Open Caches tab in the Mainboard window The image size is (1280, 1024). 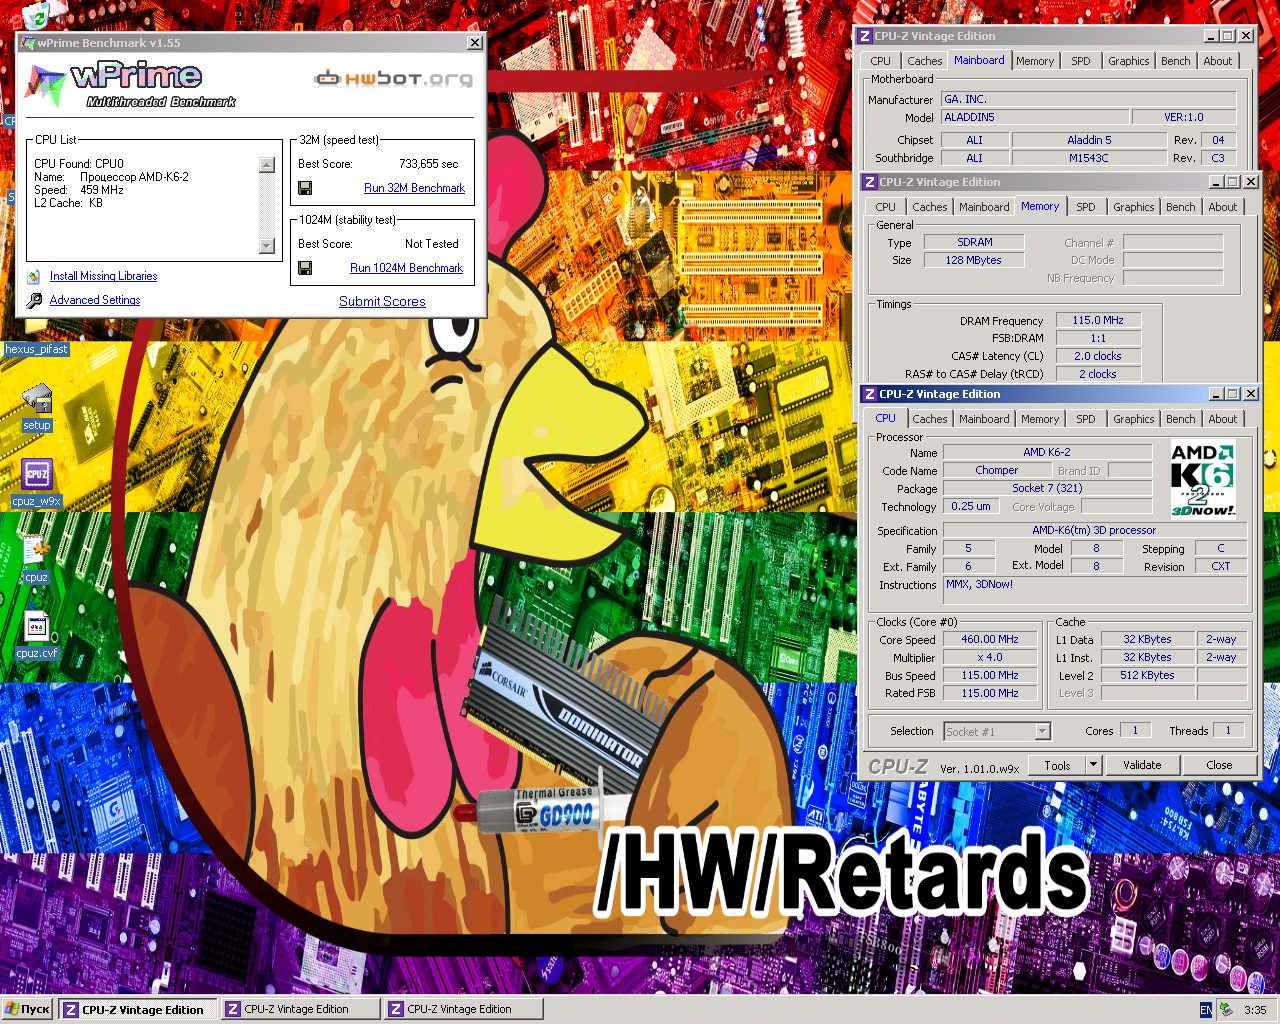tap(925, 61)
